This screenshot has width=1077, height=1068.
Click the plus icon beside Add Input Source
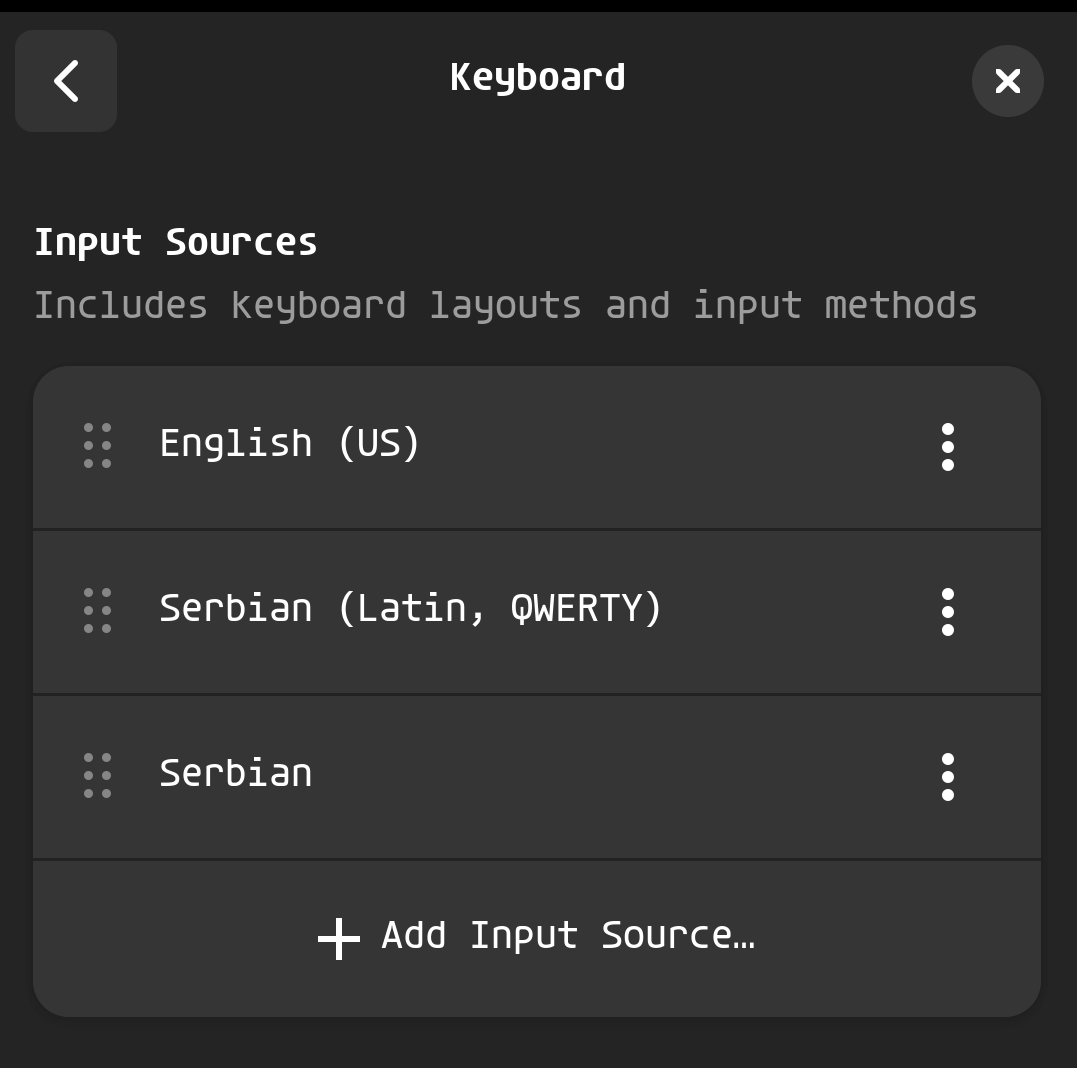point(339,938)
